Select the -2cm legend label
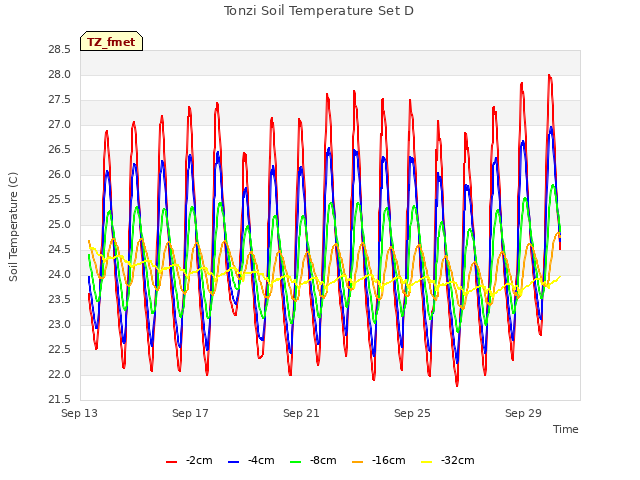The width and height of the screenshot is (640, 480). (x=199, y=460)
